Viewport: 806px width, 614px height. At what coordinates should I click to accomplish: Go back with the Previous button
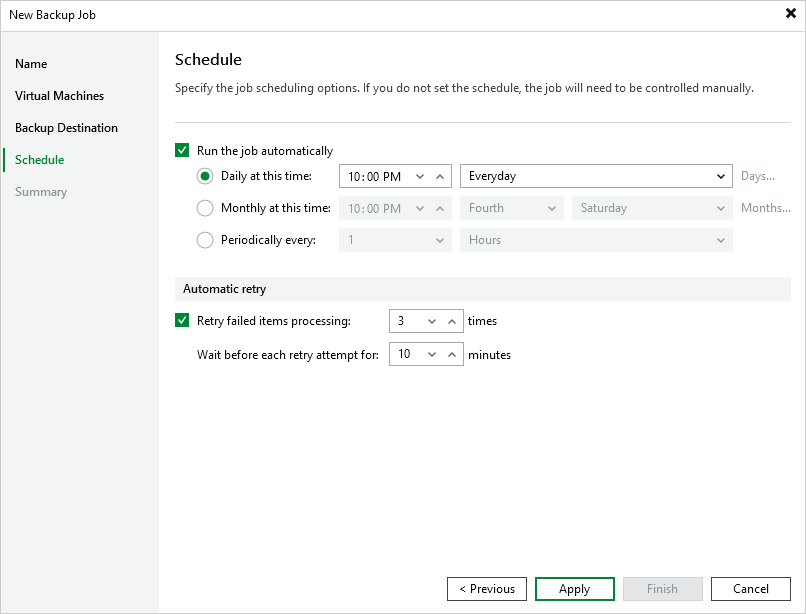coord(487,589)
